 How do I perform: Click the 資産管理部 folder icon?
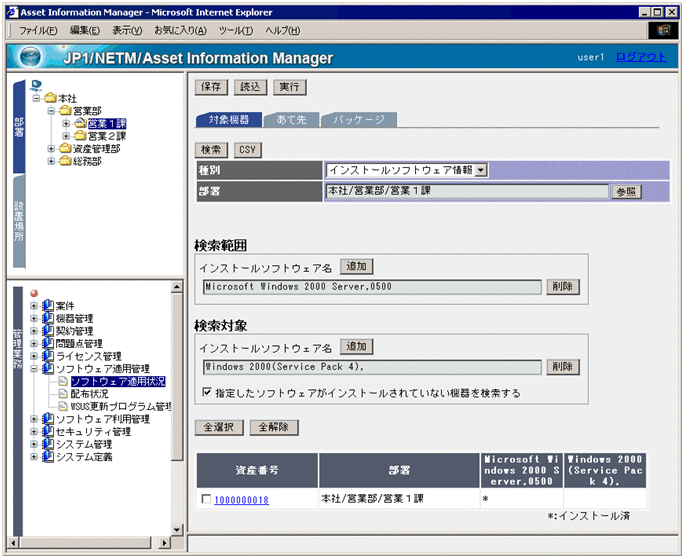(65, 148)
